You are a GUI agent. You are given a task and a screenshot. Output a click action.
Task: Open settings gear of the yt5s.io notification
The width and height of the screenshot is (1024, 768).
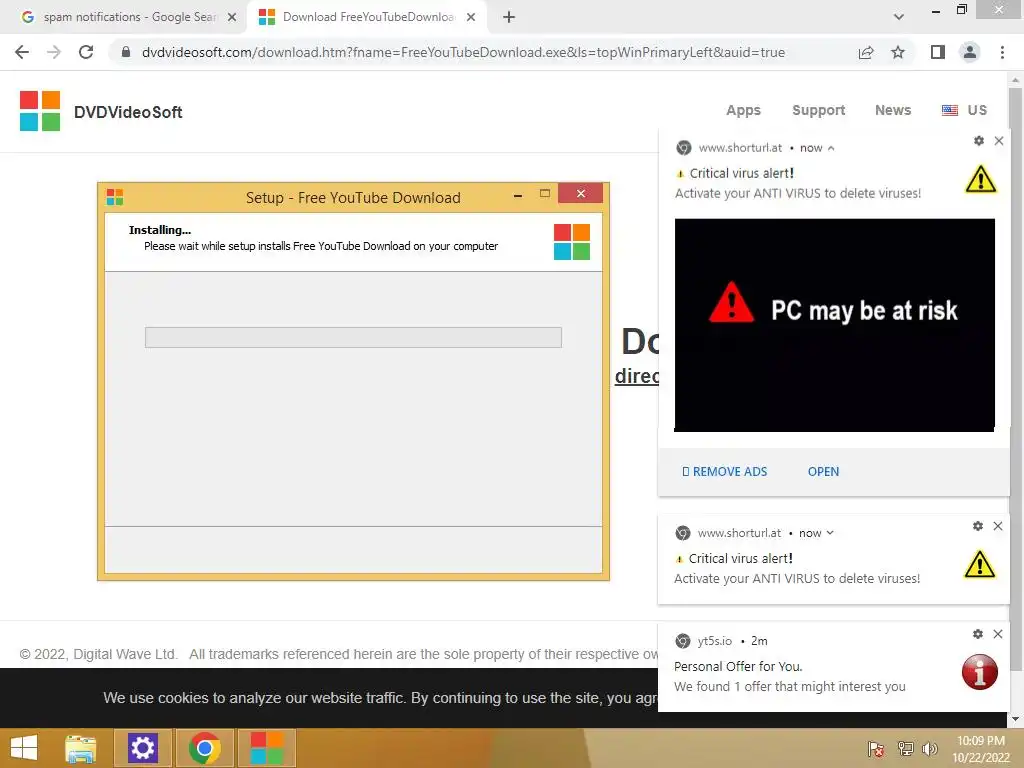[978, 634]
